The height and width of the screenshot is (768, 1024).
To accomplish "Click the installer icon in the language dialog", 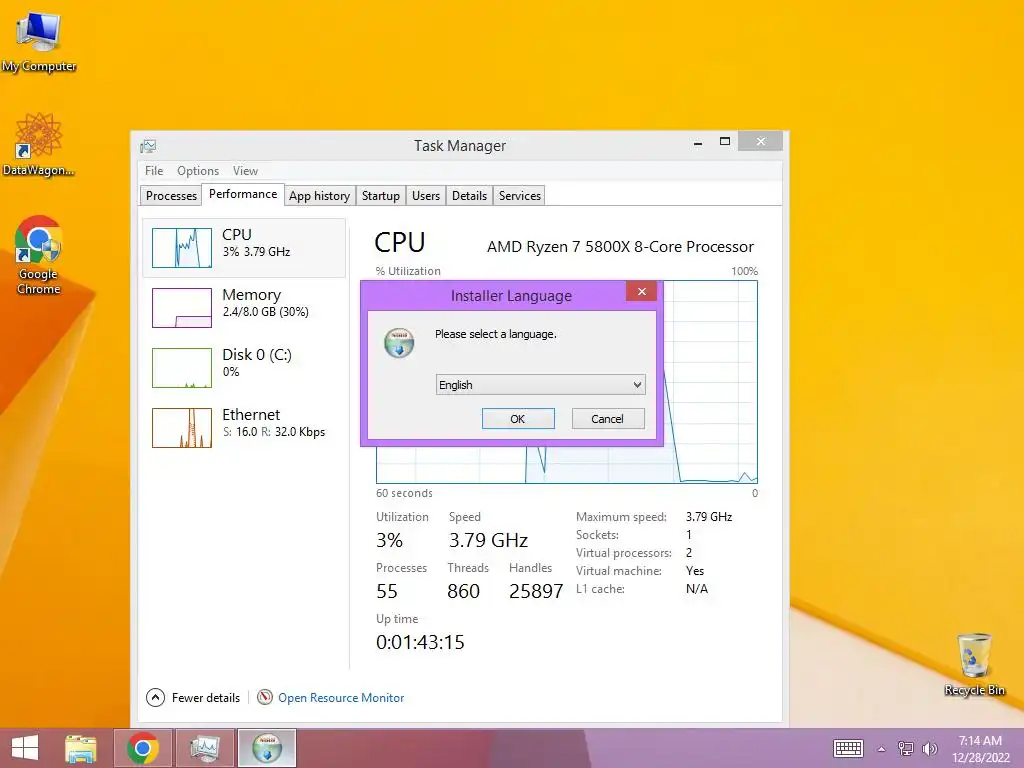I will pos(399,343).
